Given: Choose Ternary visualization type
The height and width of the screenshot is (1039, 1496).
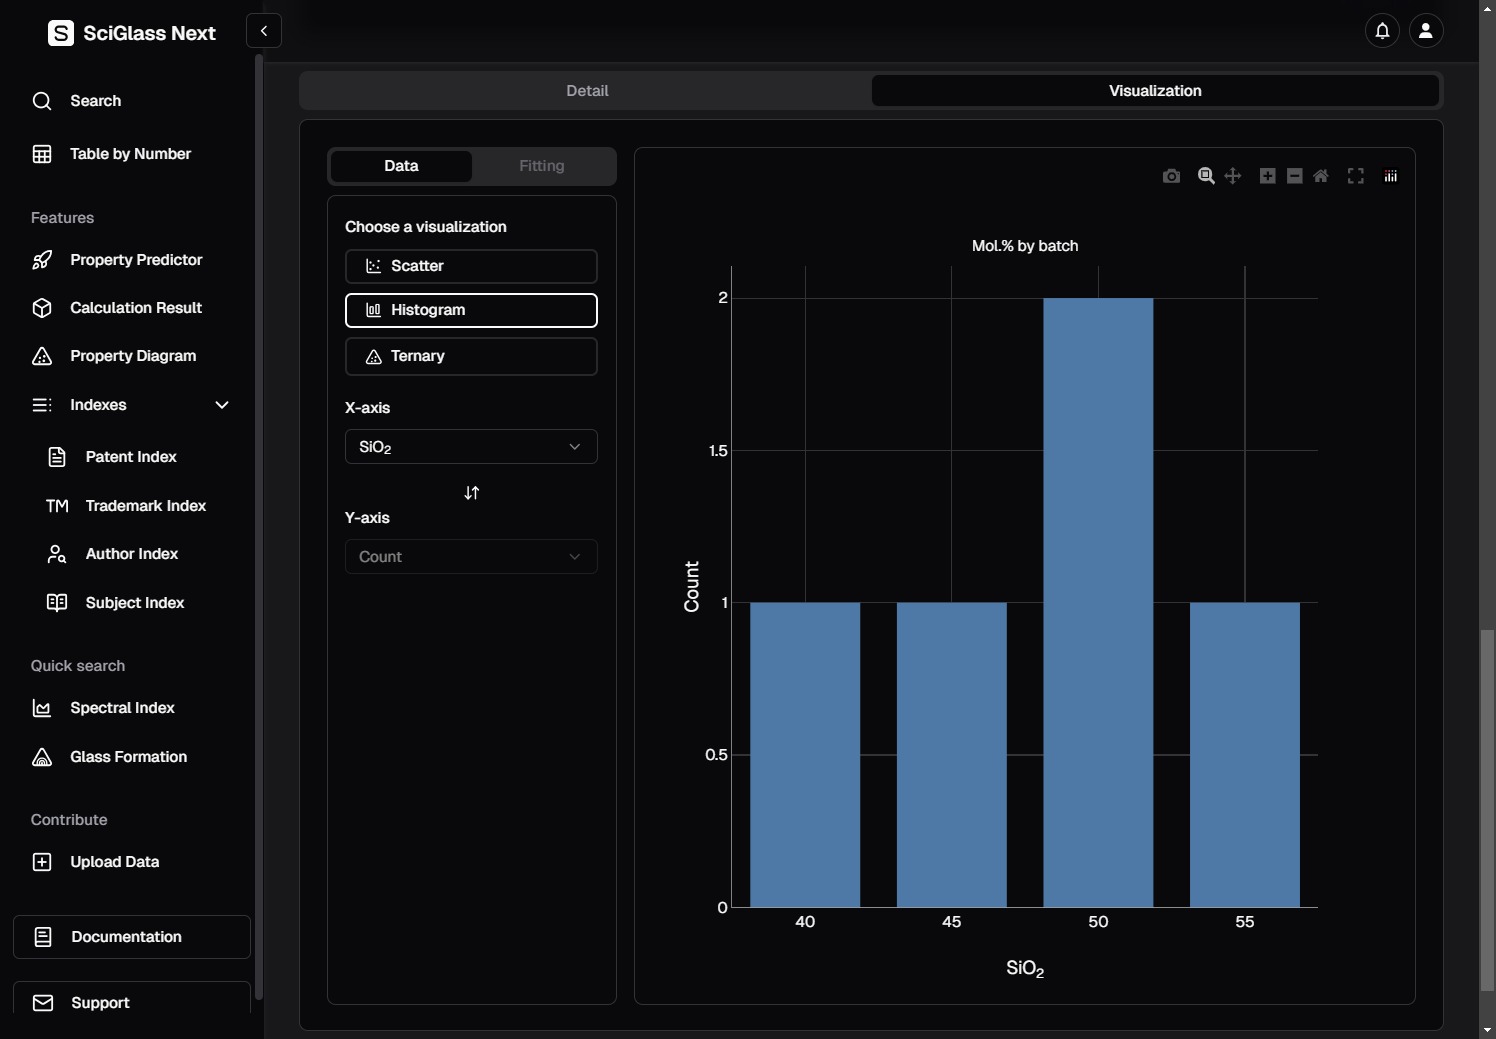Looking at the screenshot, I should pyautogui.click(x=471, y=356).
